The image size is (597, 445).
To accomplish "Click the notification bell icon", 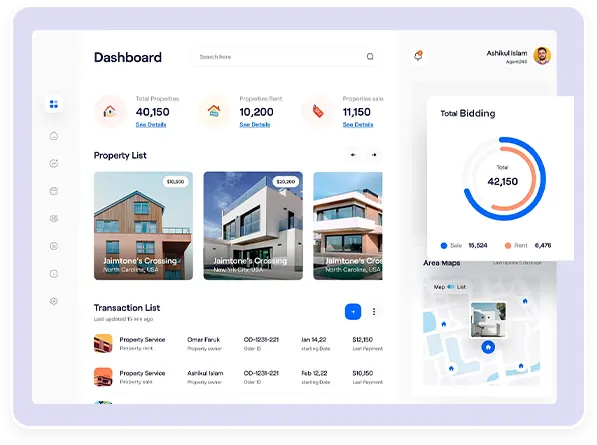I will click(418, 56).
